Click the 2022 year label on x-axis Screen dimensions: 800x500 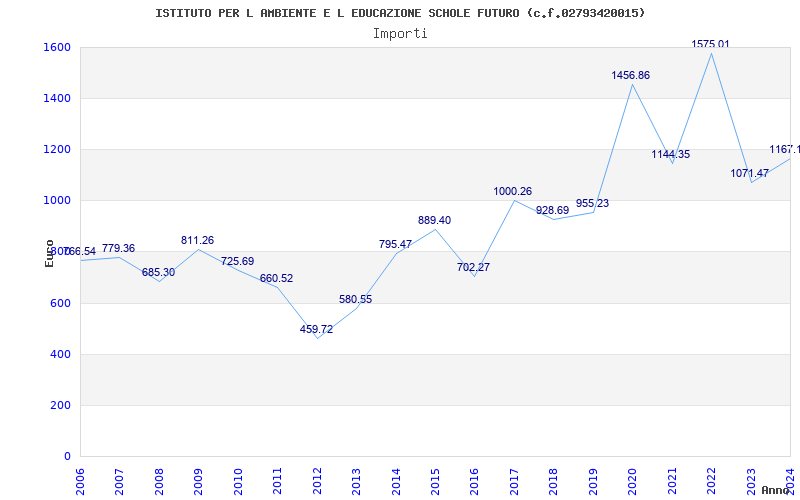click(x=711, y=481)
